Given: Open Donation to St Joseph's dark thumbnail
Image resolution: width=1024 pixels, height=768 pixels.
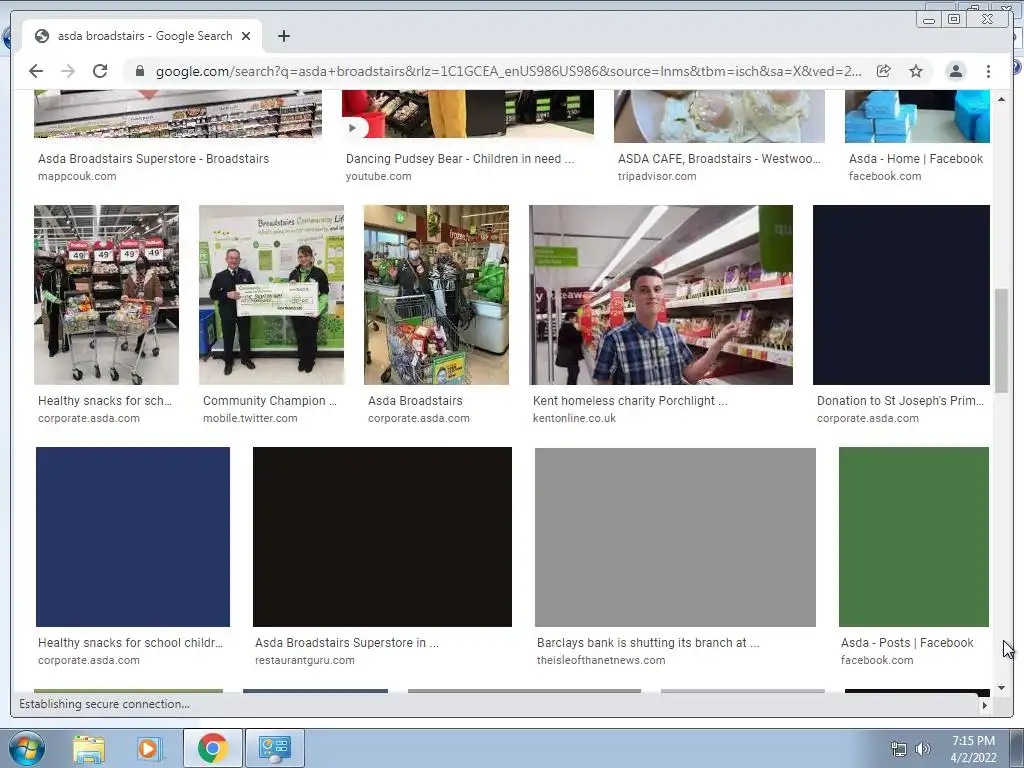Looking at the screenshot, I should (x=901, y=295).
